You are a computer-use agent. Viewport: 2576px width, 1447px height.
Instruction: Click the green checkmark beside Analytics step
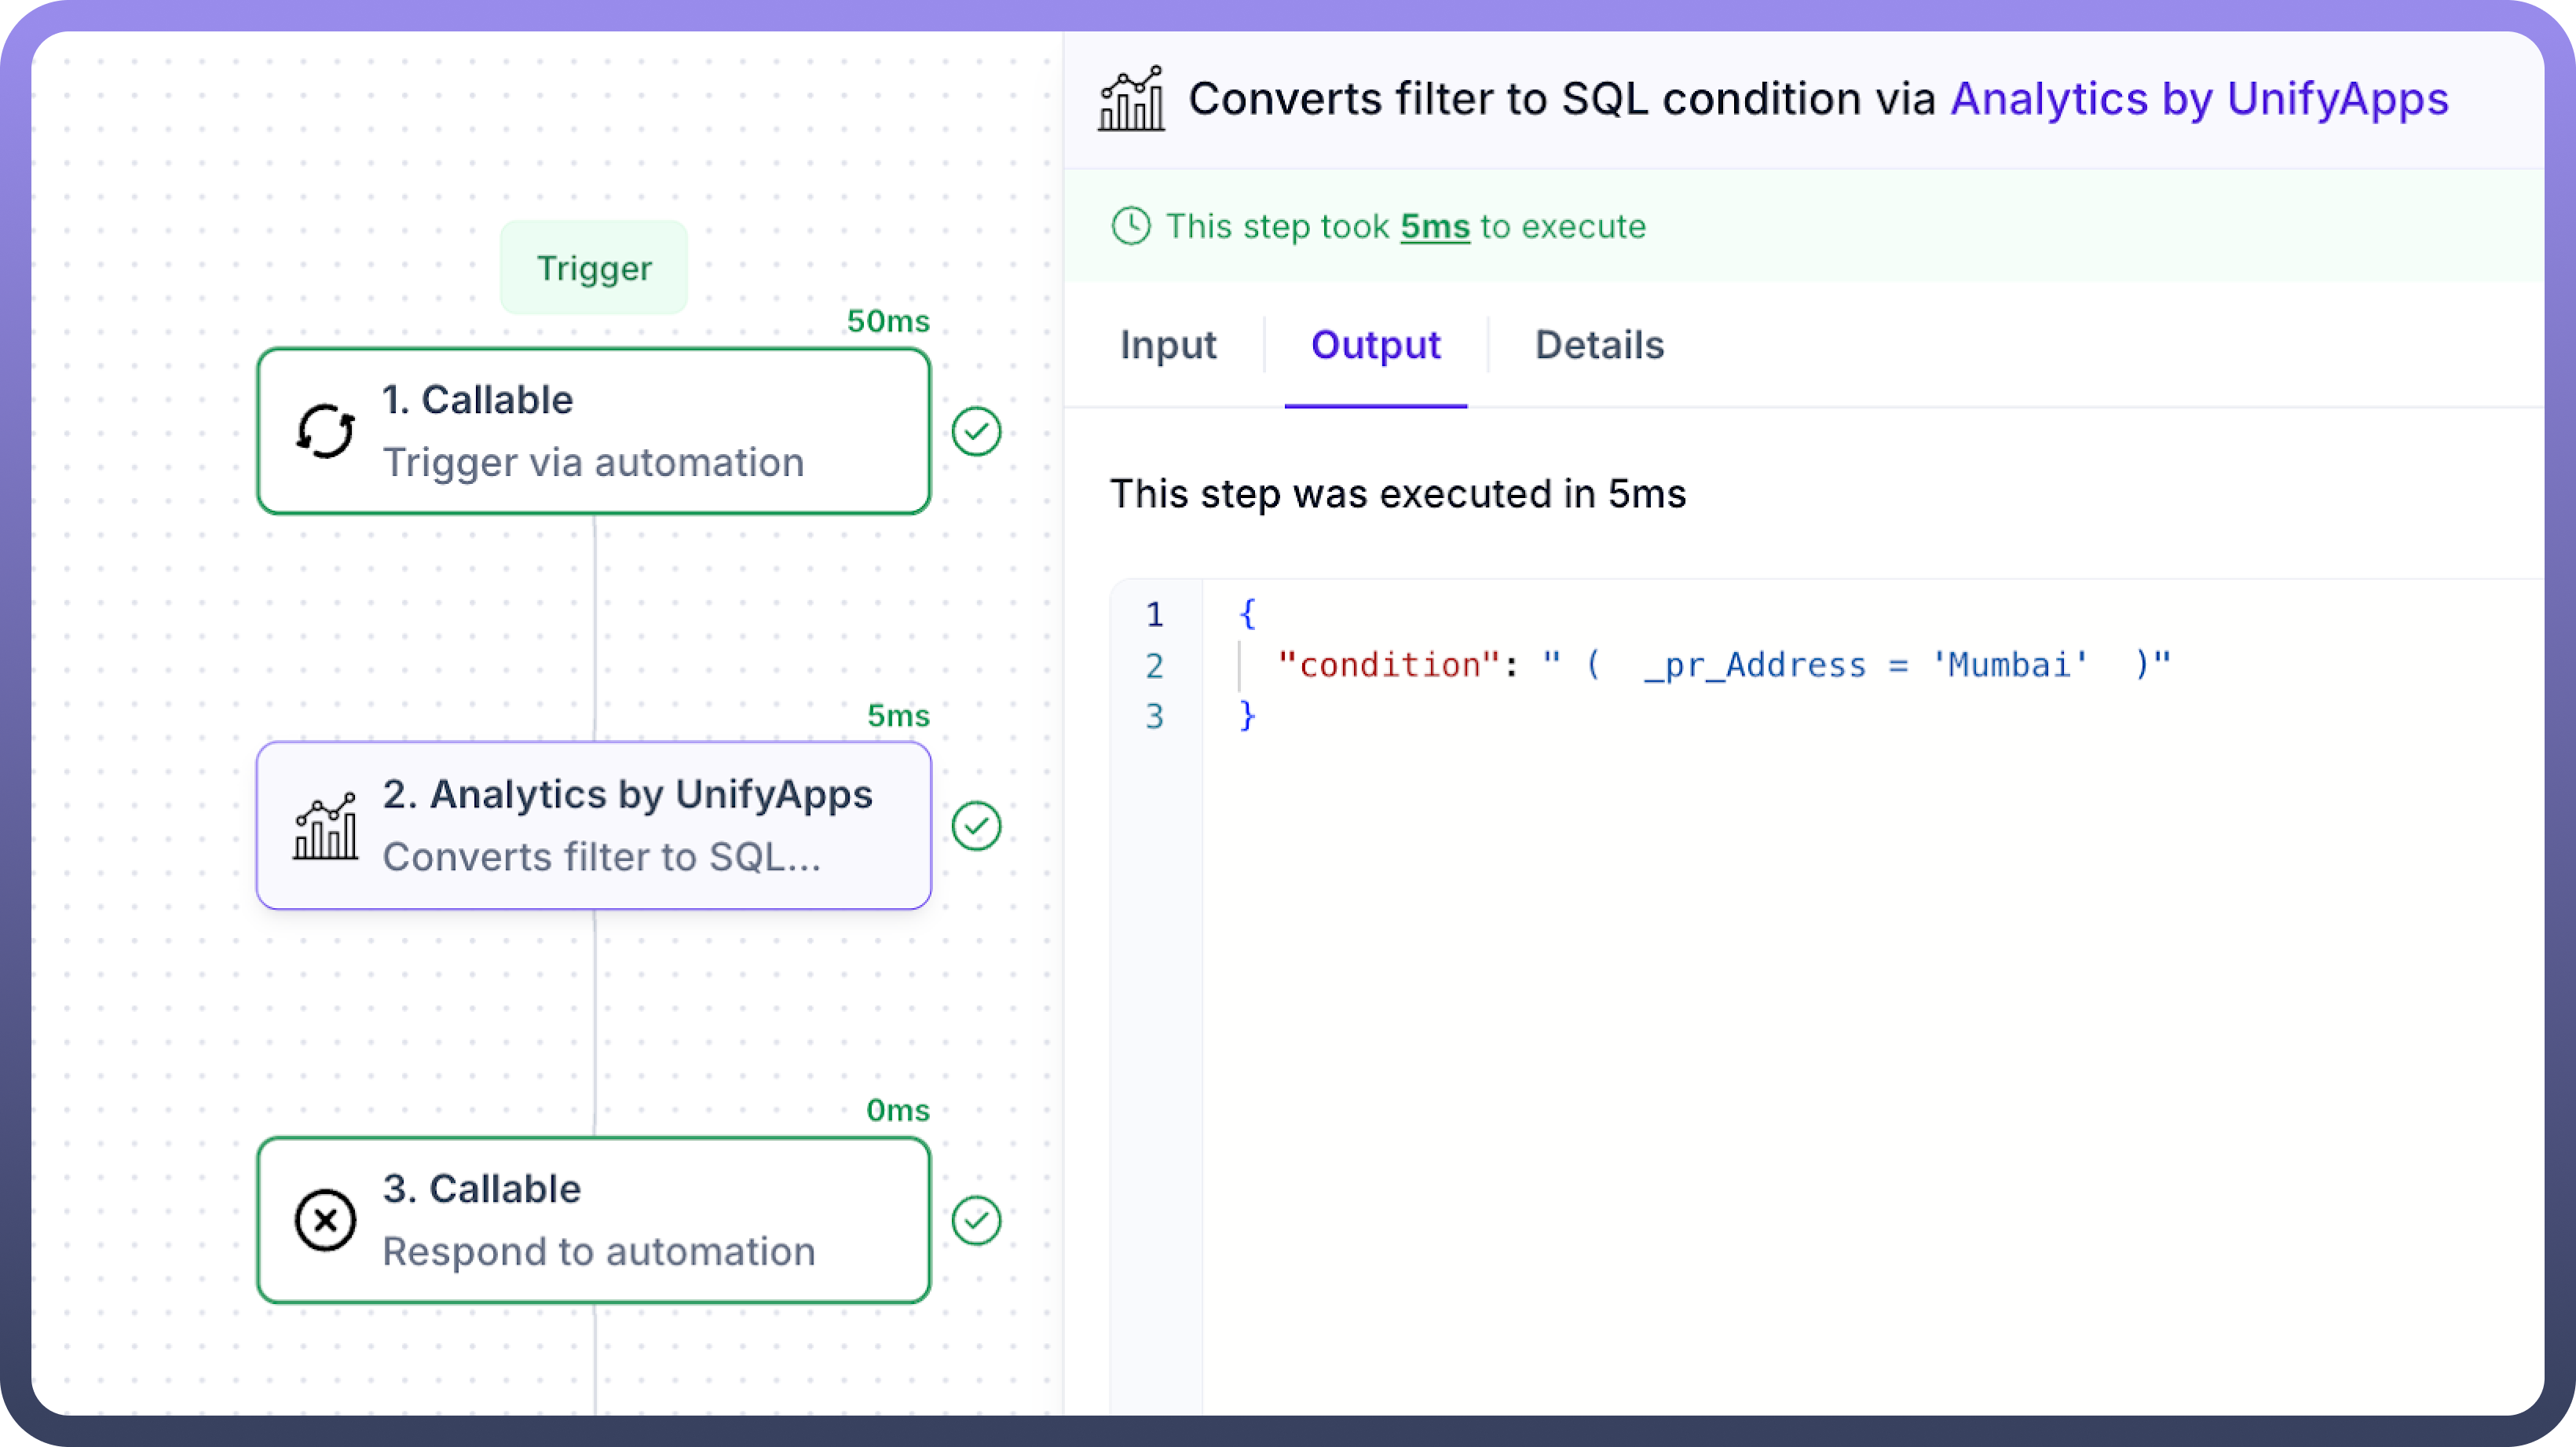tap(976, 826)
